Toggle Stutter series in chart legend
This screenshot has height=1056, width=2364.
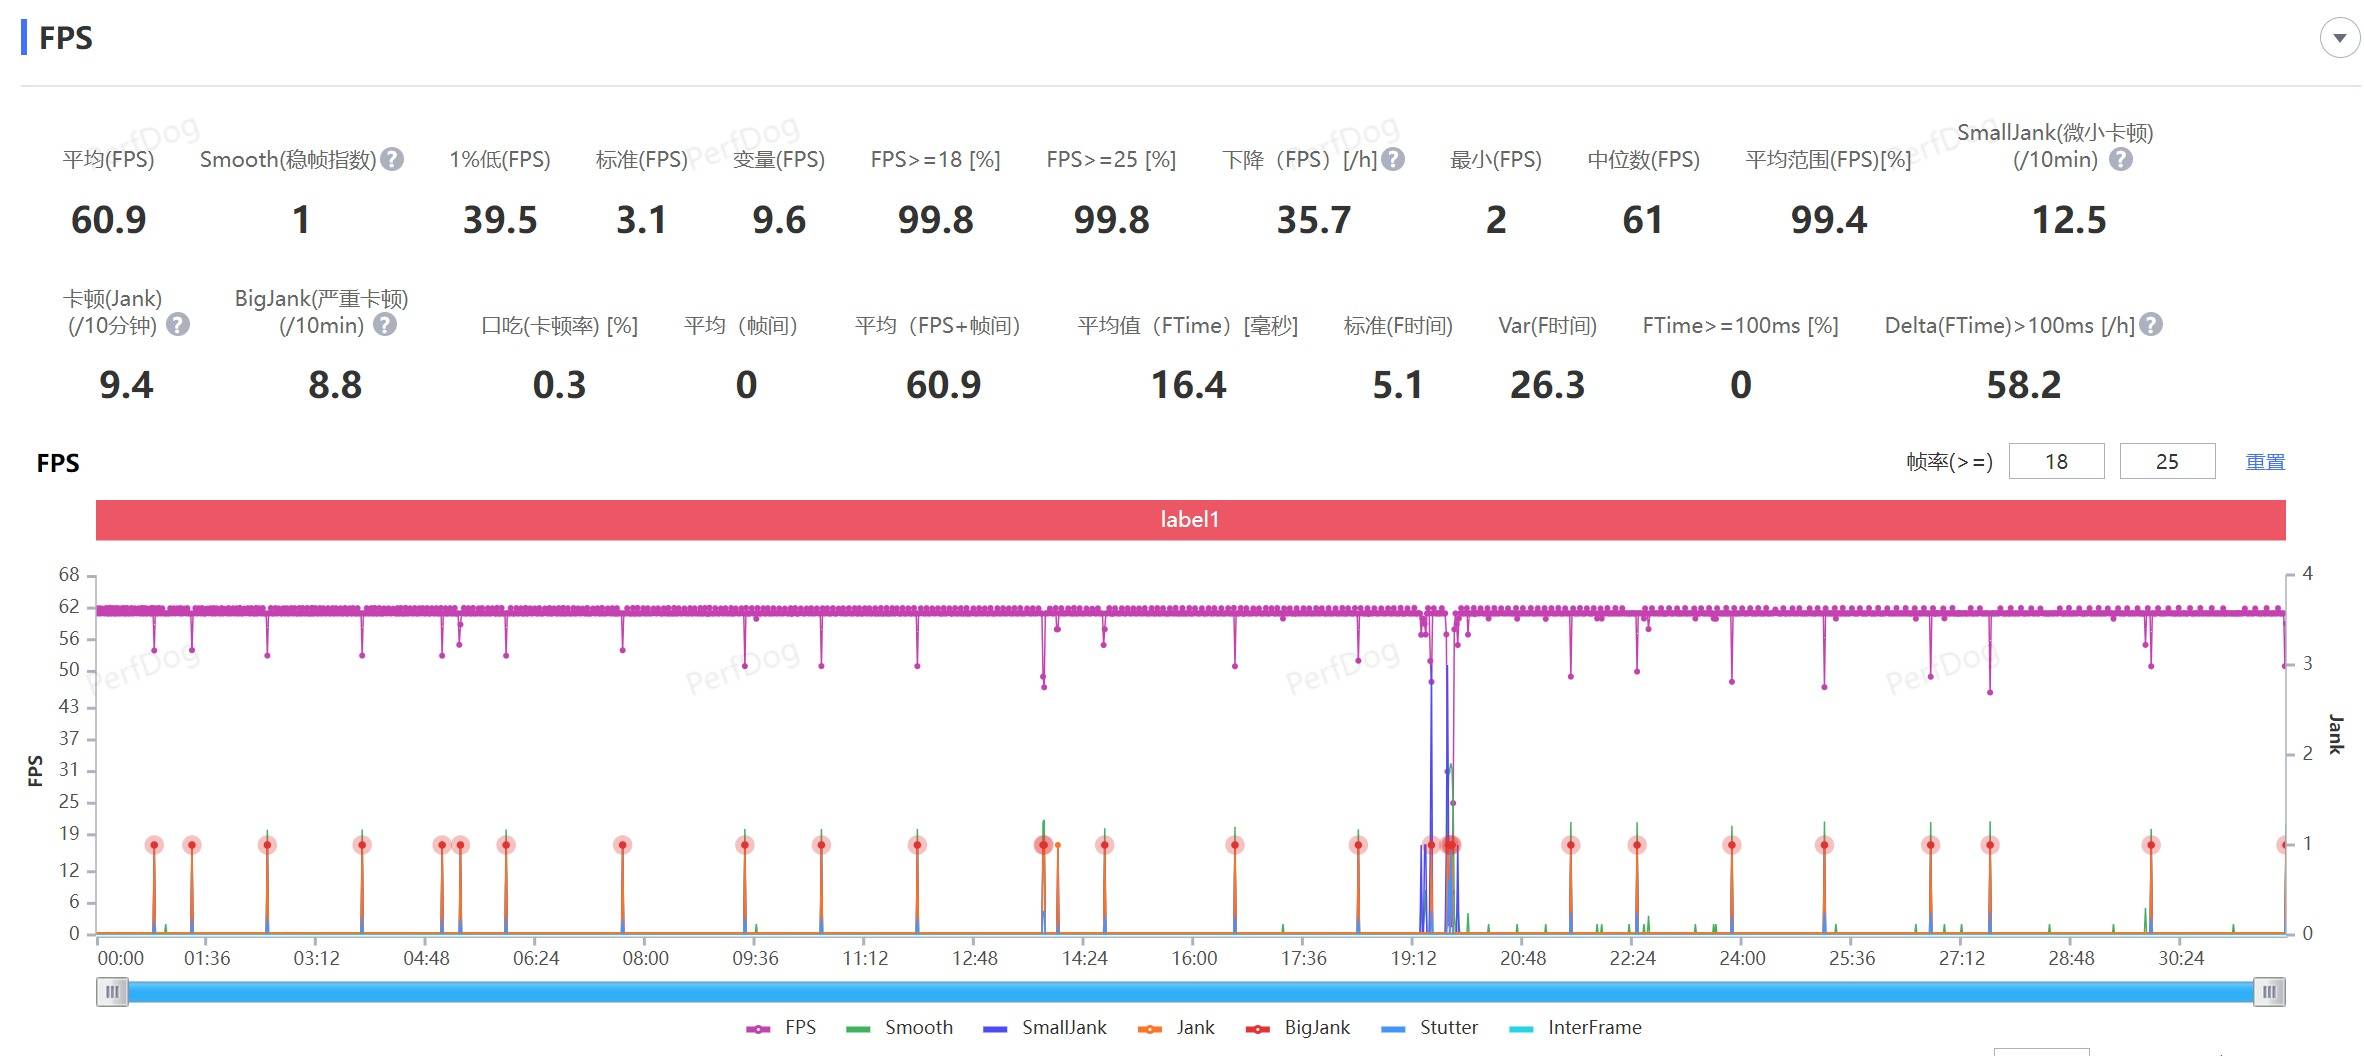1429,1028
